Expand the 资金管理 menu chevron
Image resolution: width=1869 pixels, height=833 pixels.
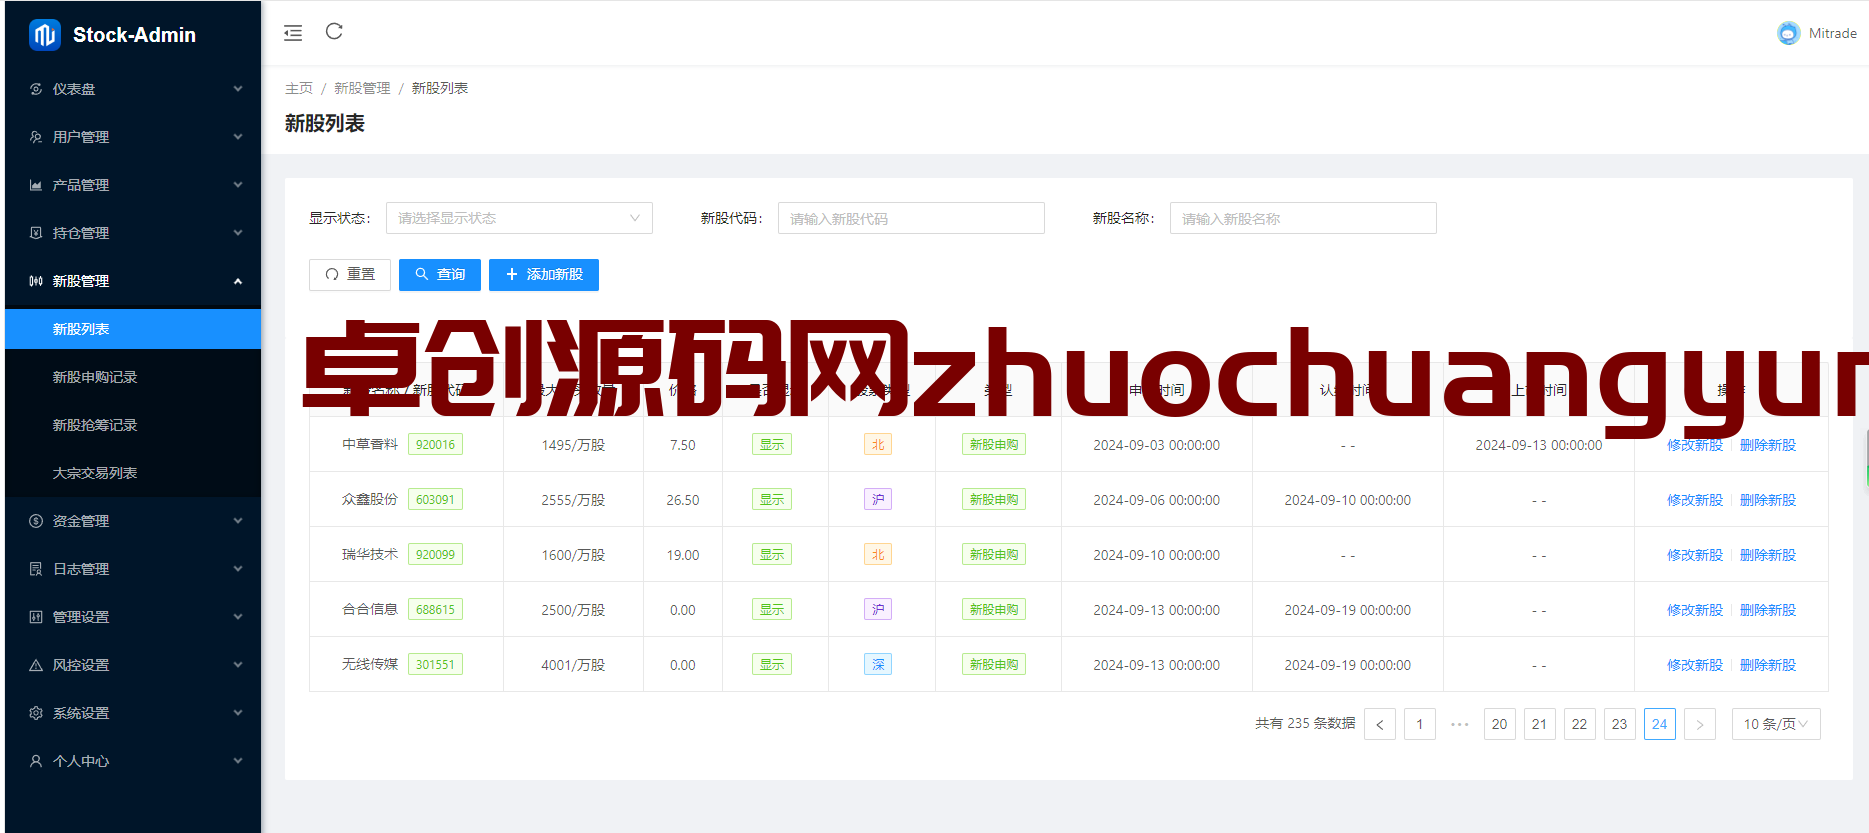click(x=238, y=521)
